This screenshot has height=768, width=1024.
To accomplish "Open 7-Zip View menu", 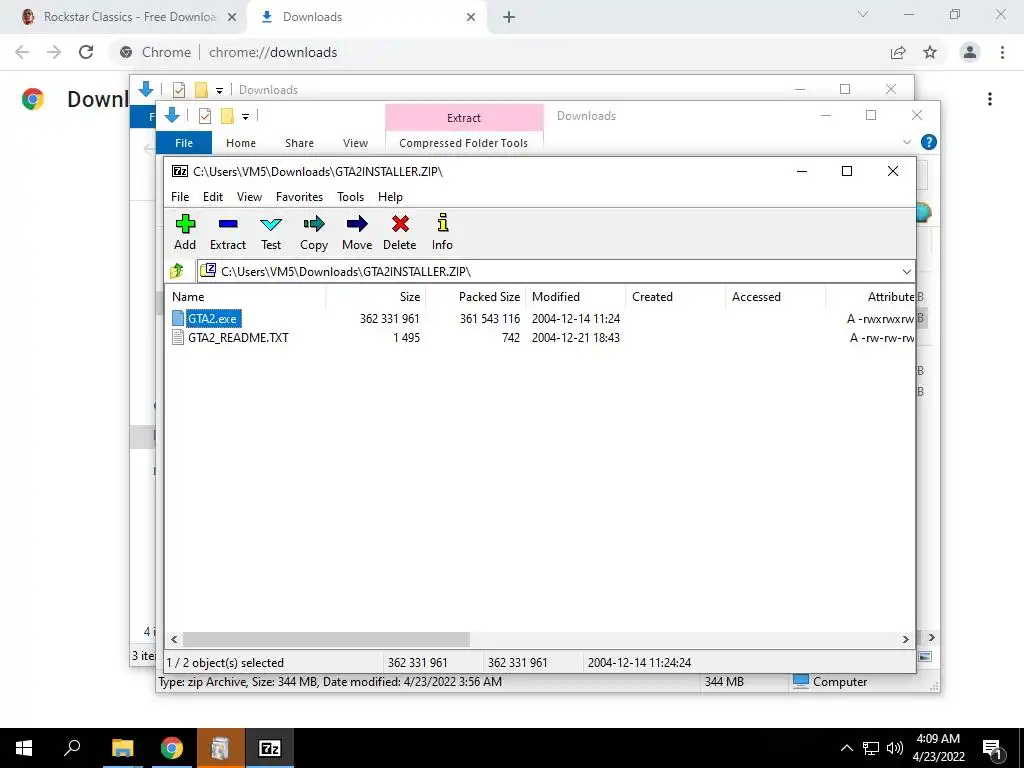I will point(249,197).
